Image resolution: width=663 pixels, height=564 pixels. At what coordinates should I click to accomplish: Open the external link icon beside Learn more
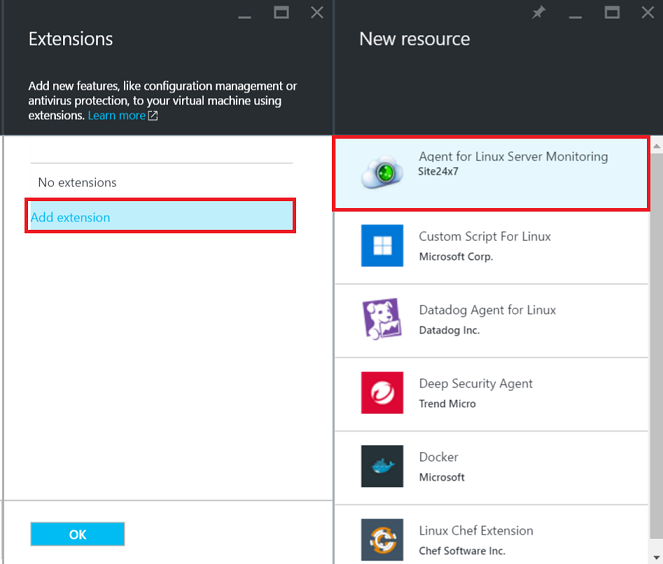coord(153,116)
